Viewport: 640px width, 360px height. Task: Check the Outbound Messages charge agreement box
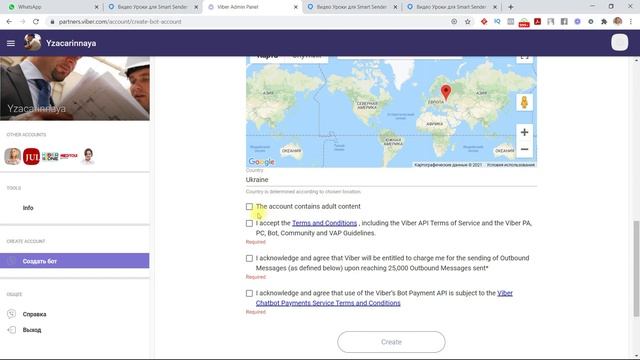(249, 258)
